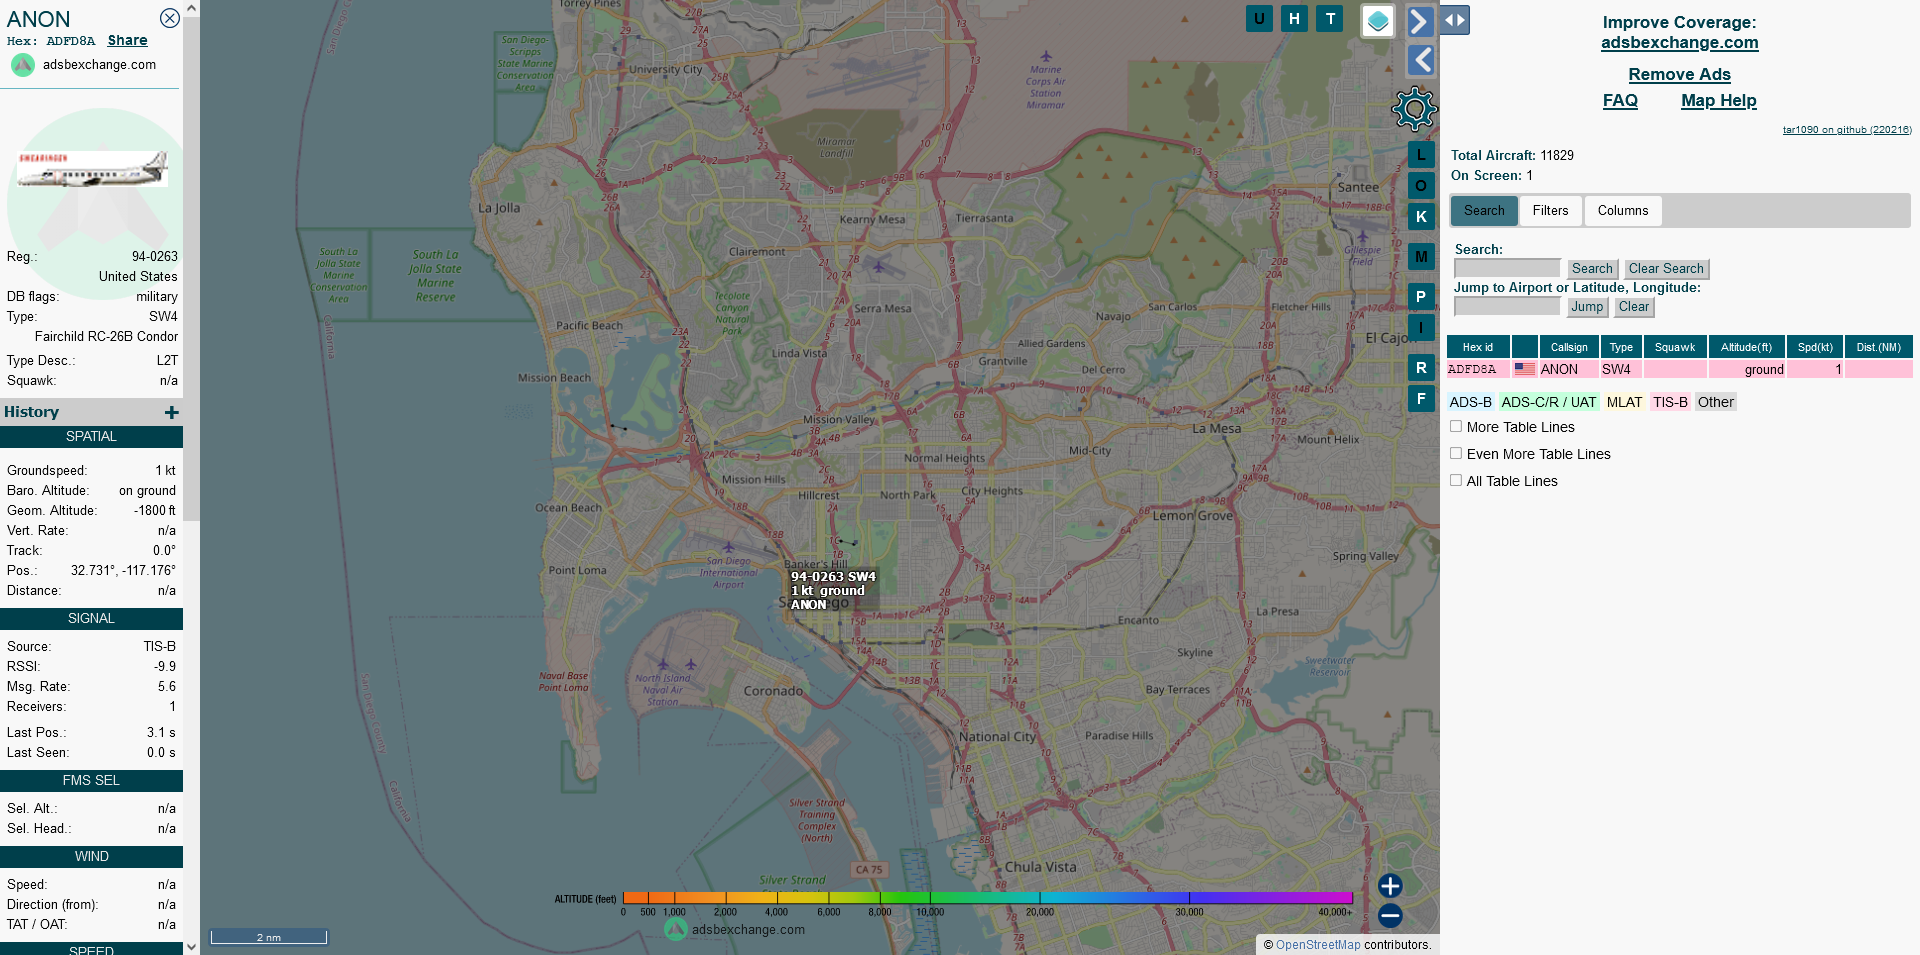Click the right chevron sidebar toggle
This screenshot has height=955, width=1920.
pos(1420,21)
